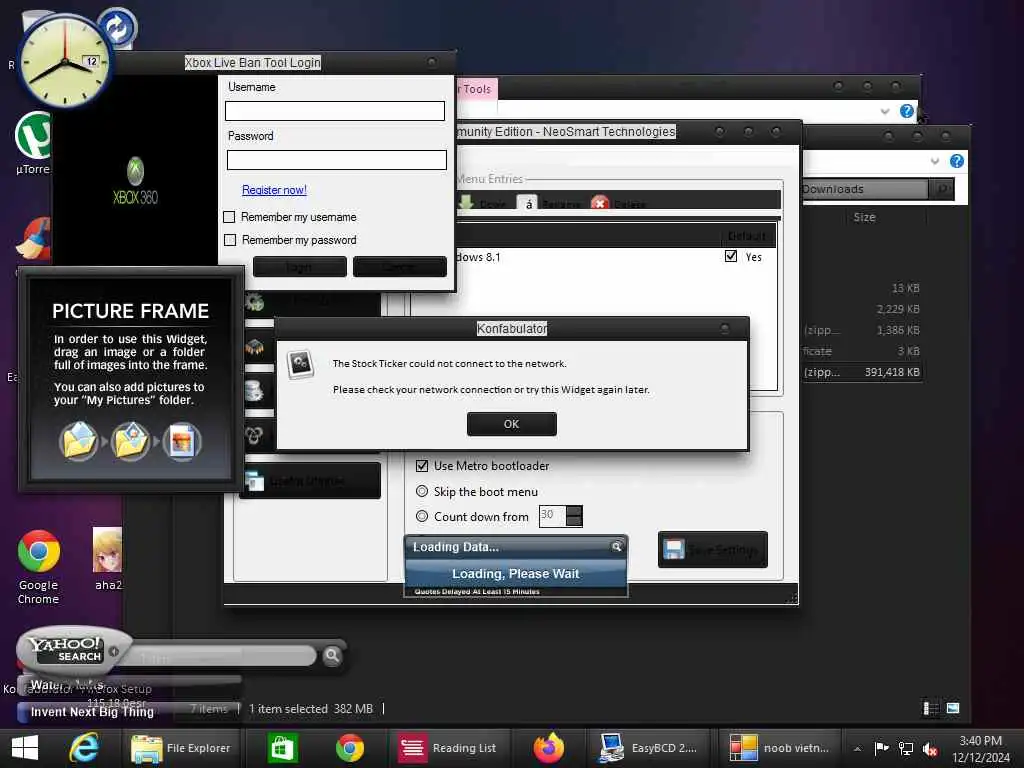Screen dimensions: 1024x768
Task: Click the Rename icon in EasyBCD toolbar
Action: click(x=528, y=203)
